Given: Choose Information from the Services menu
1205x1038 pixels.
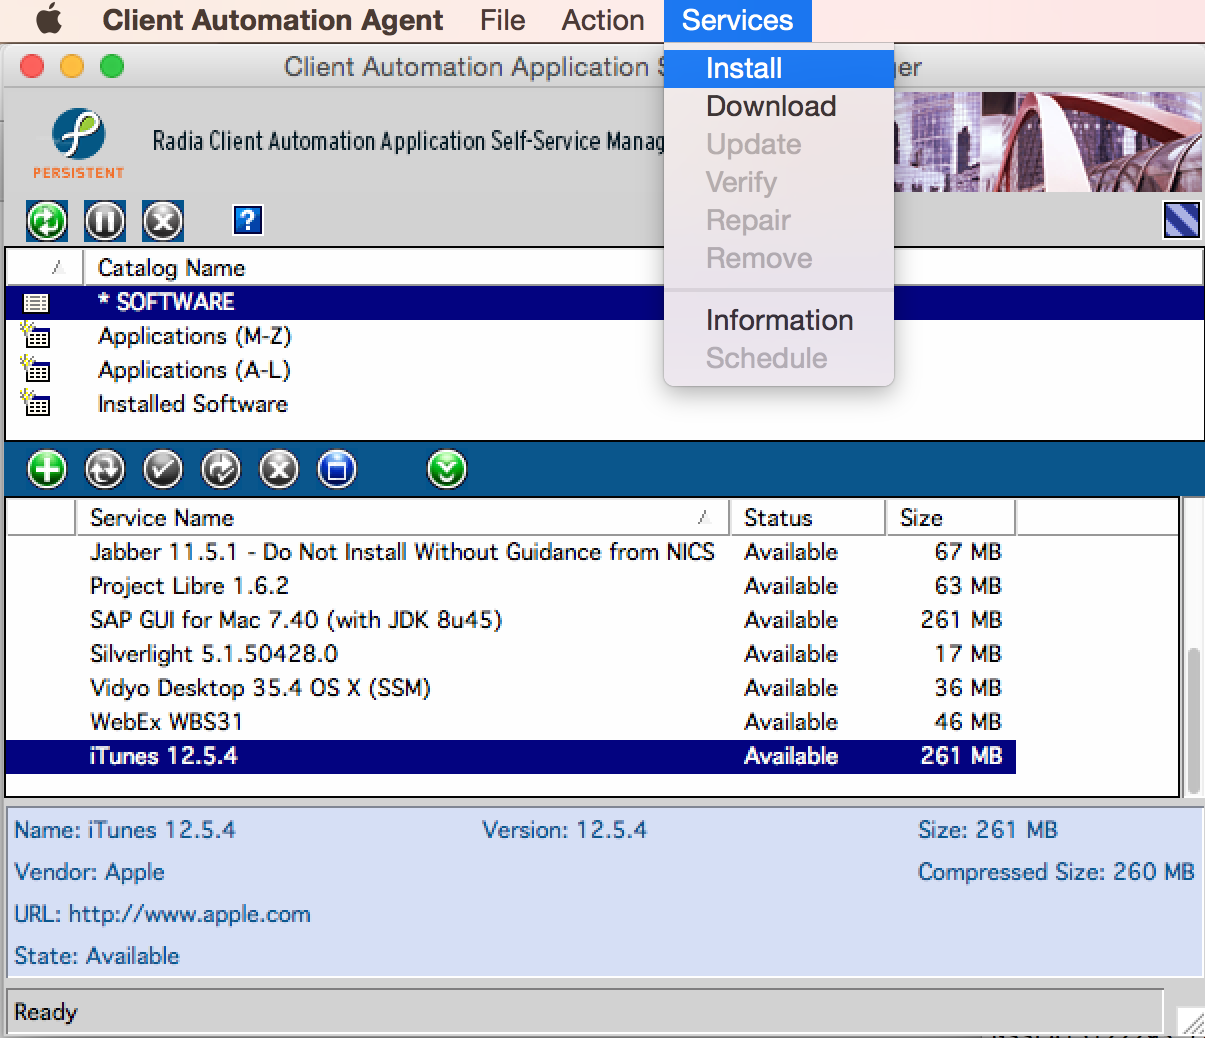Looking at the screenshot, I should [779, 320].
